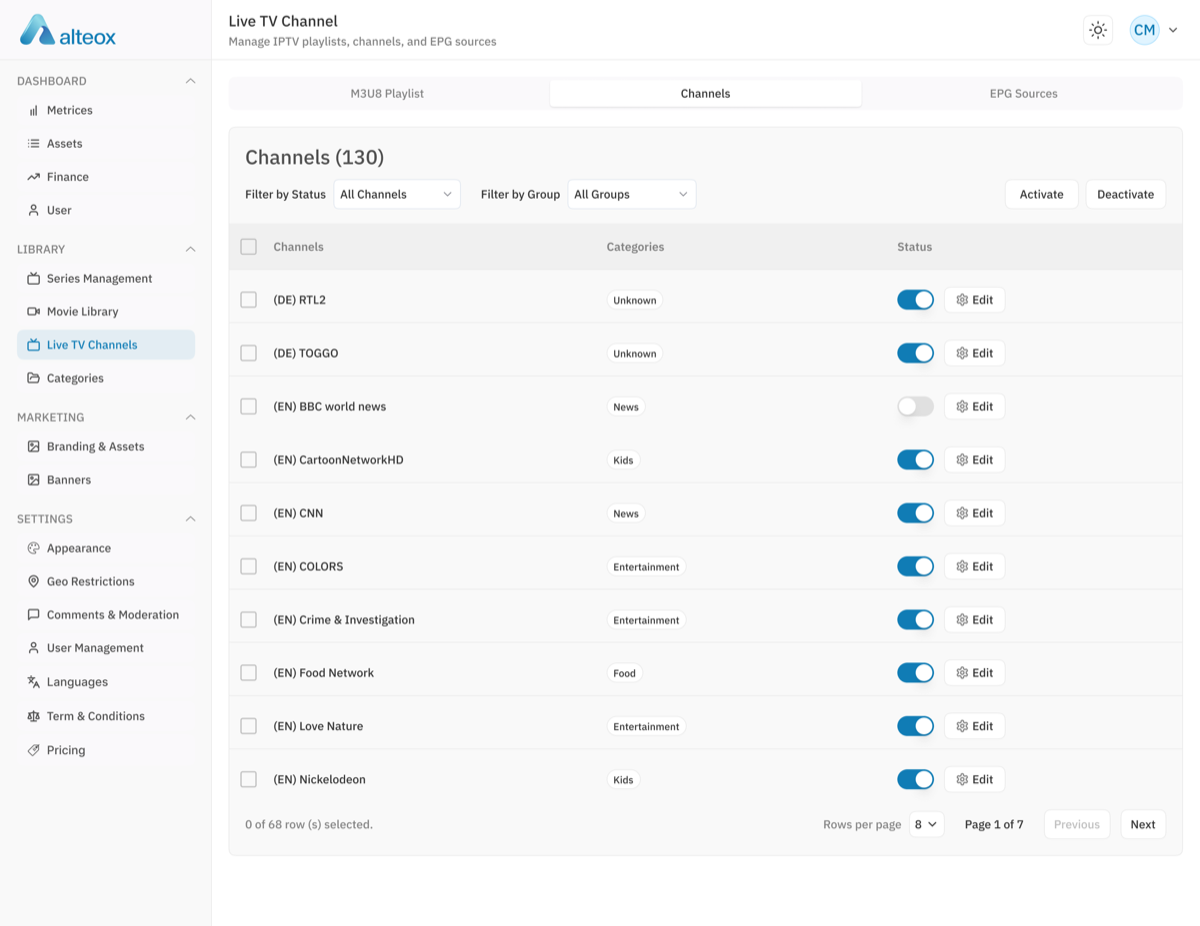
Task: Toggle light/dark theme sun icon
Action: (1098, 30)
